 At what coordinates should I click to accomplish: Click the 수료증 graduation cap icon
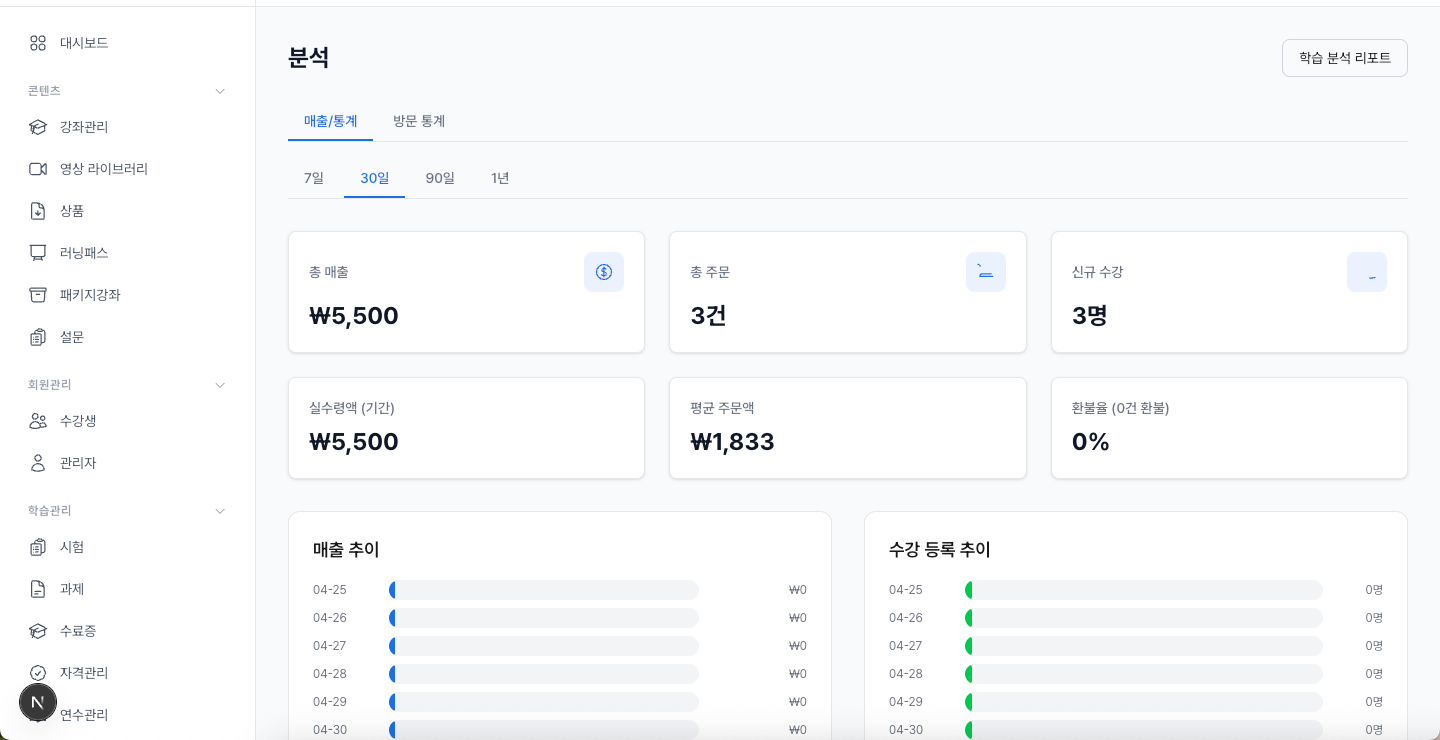tap(38, 631)
